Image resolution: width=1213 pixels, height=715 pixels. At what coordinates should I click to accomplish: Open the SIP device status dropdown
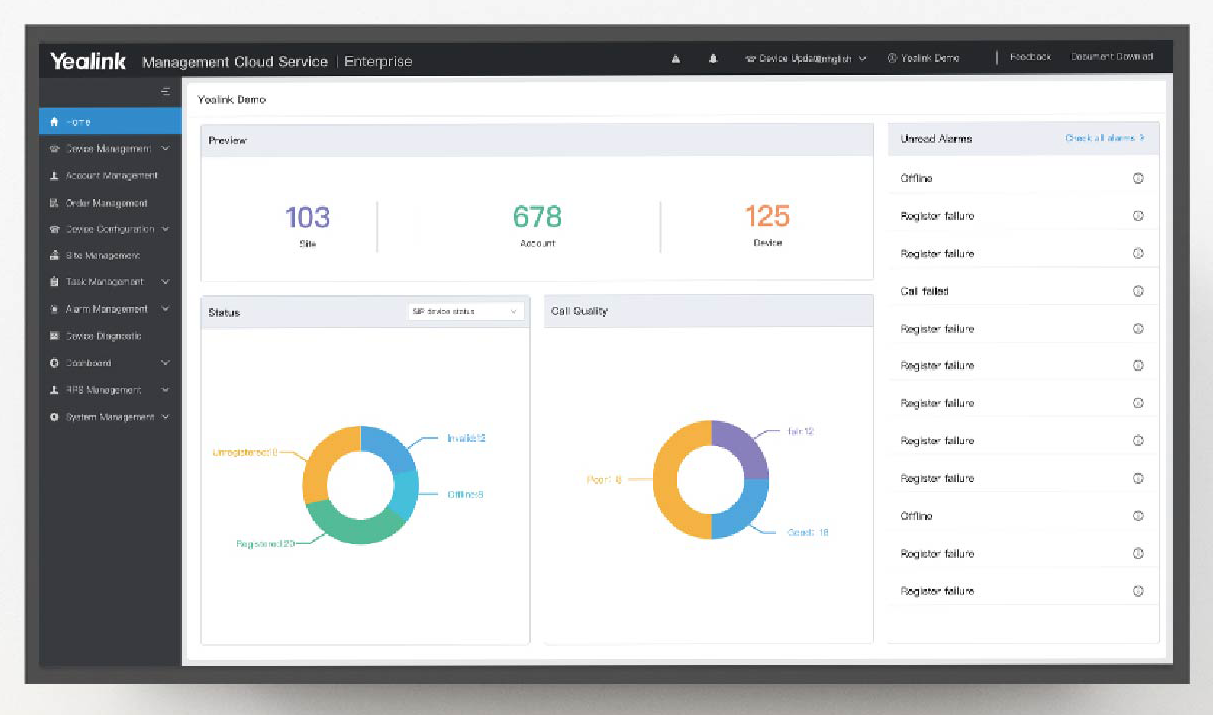pos(466,312)
